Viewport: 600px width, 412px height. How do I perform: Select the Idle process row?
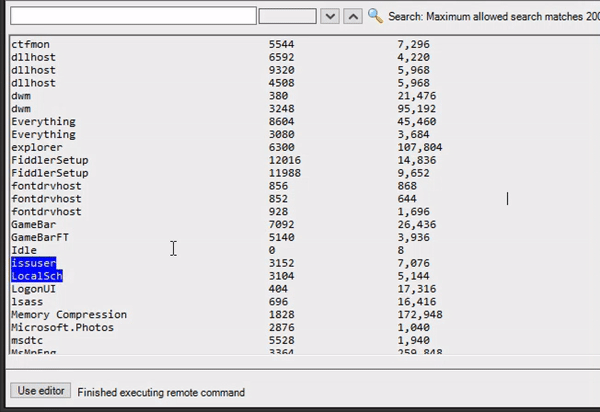pos(23,251)
